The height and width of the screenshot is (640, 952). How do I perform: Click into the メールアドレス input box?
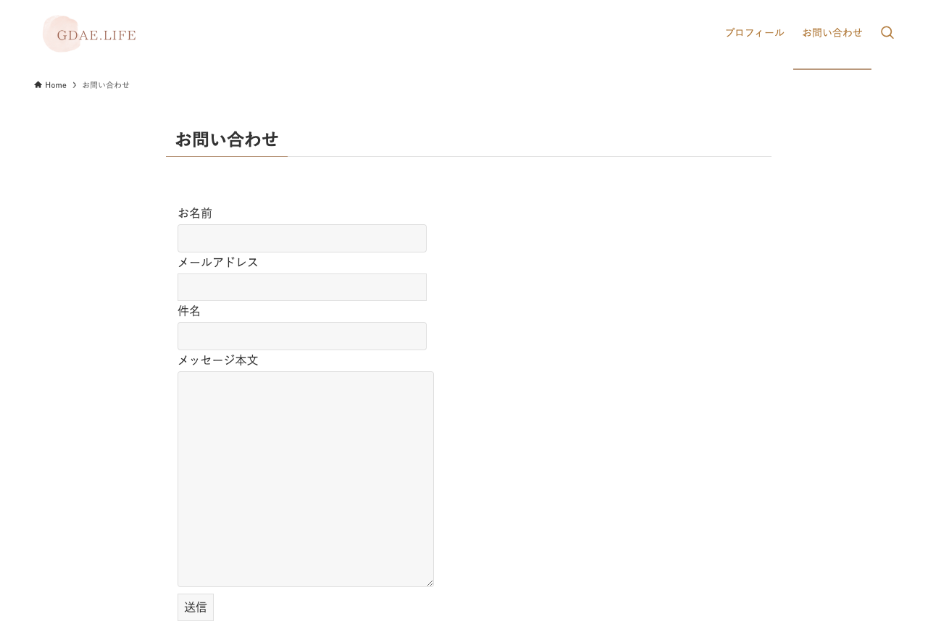tap(302, 287)
